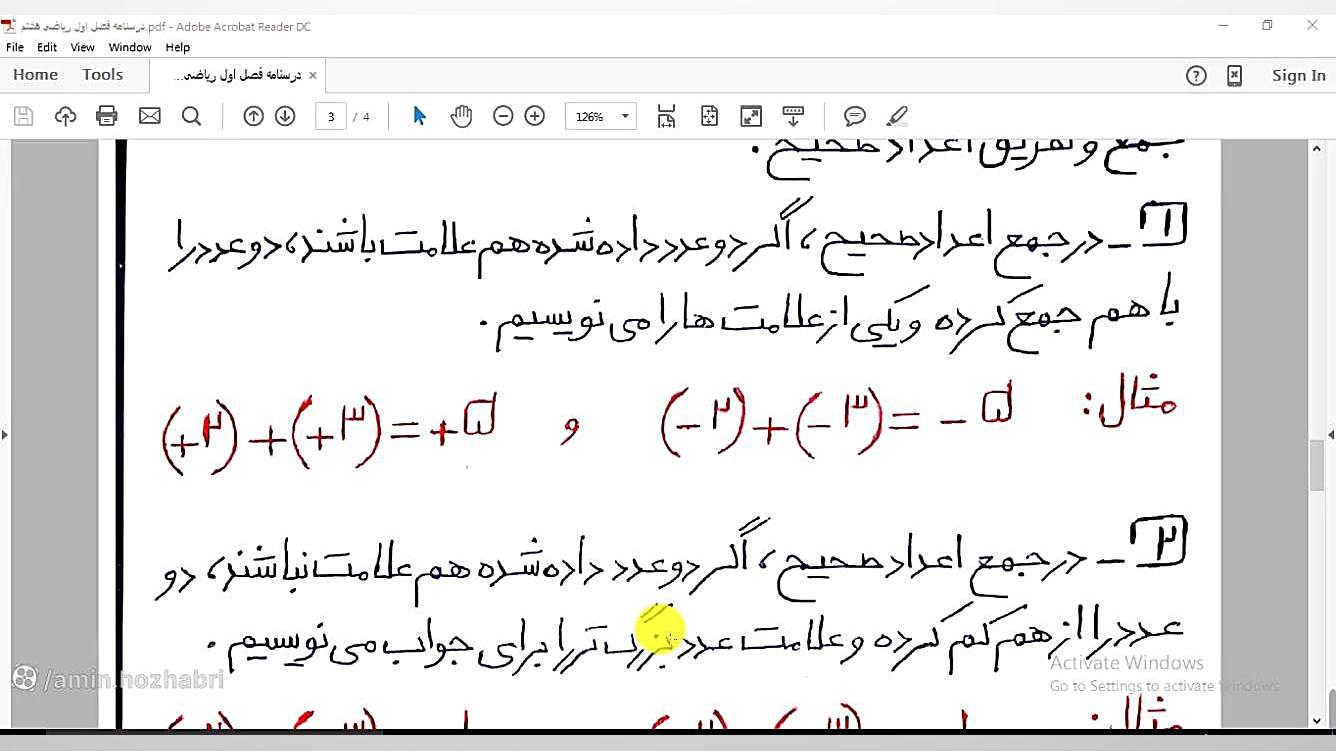Click the fit-width scrolling mode icon
This screenshot has width=1336, height=751.
(667, 116)
